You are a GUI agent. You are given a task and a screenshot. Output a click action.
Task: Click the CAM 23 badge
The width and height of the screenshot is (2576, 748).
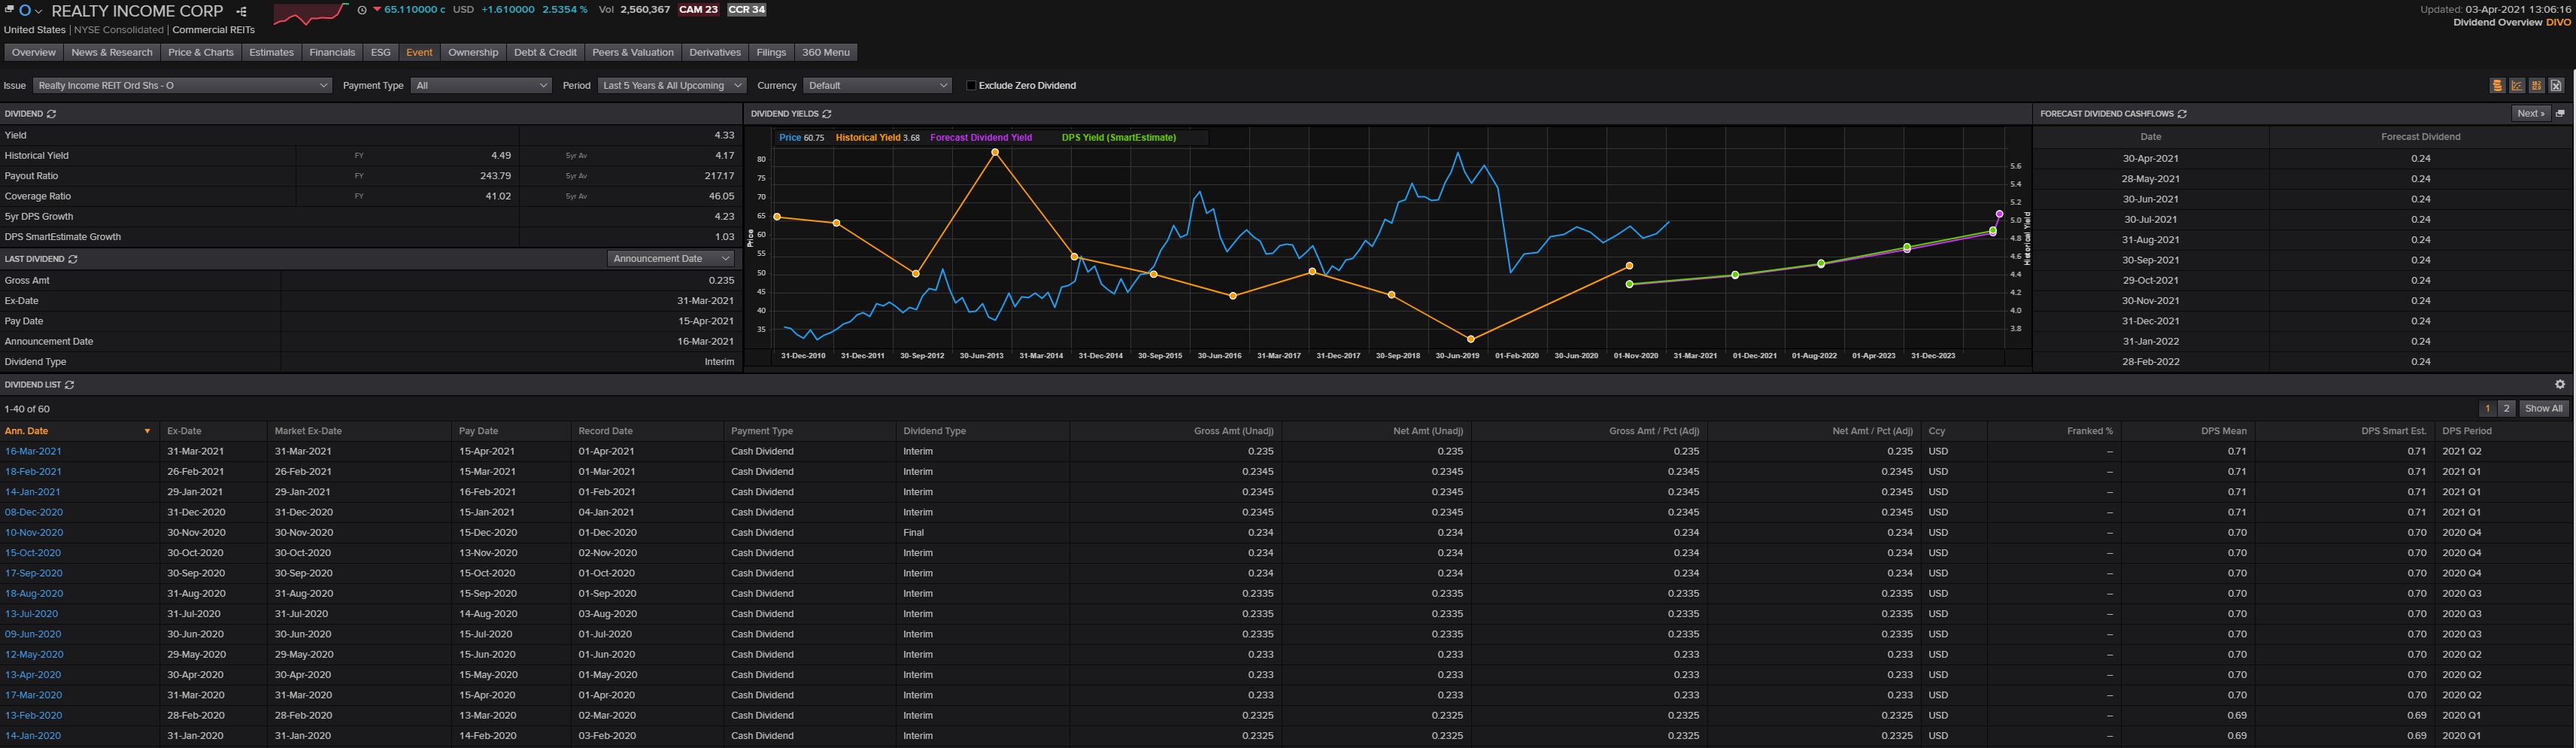[x=699, y=10]
